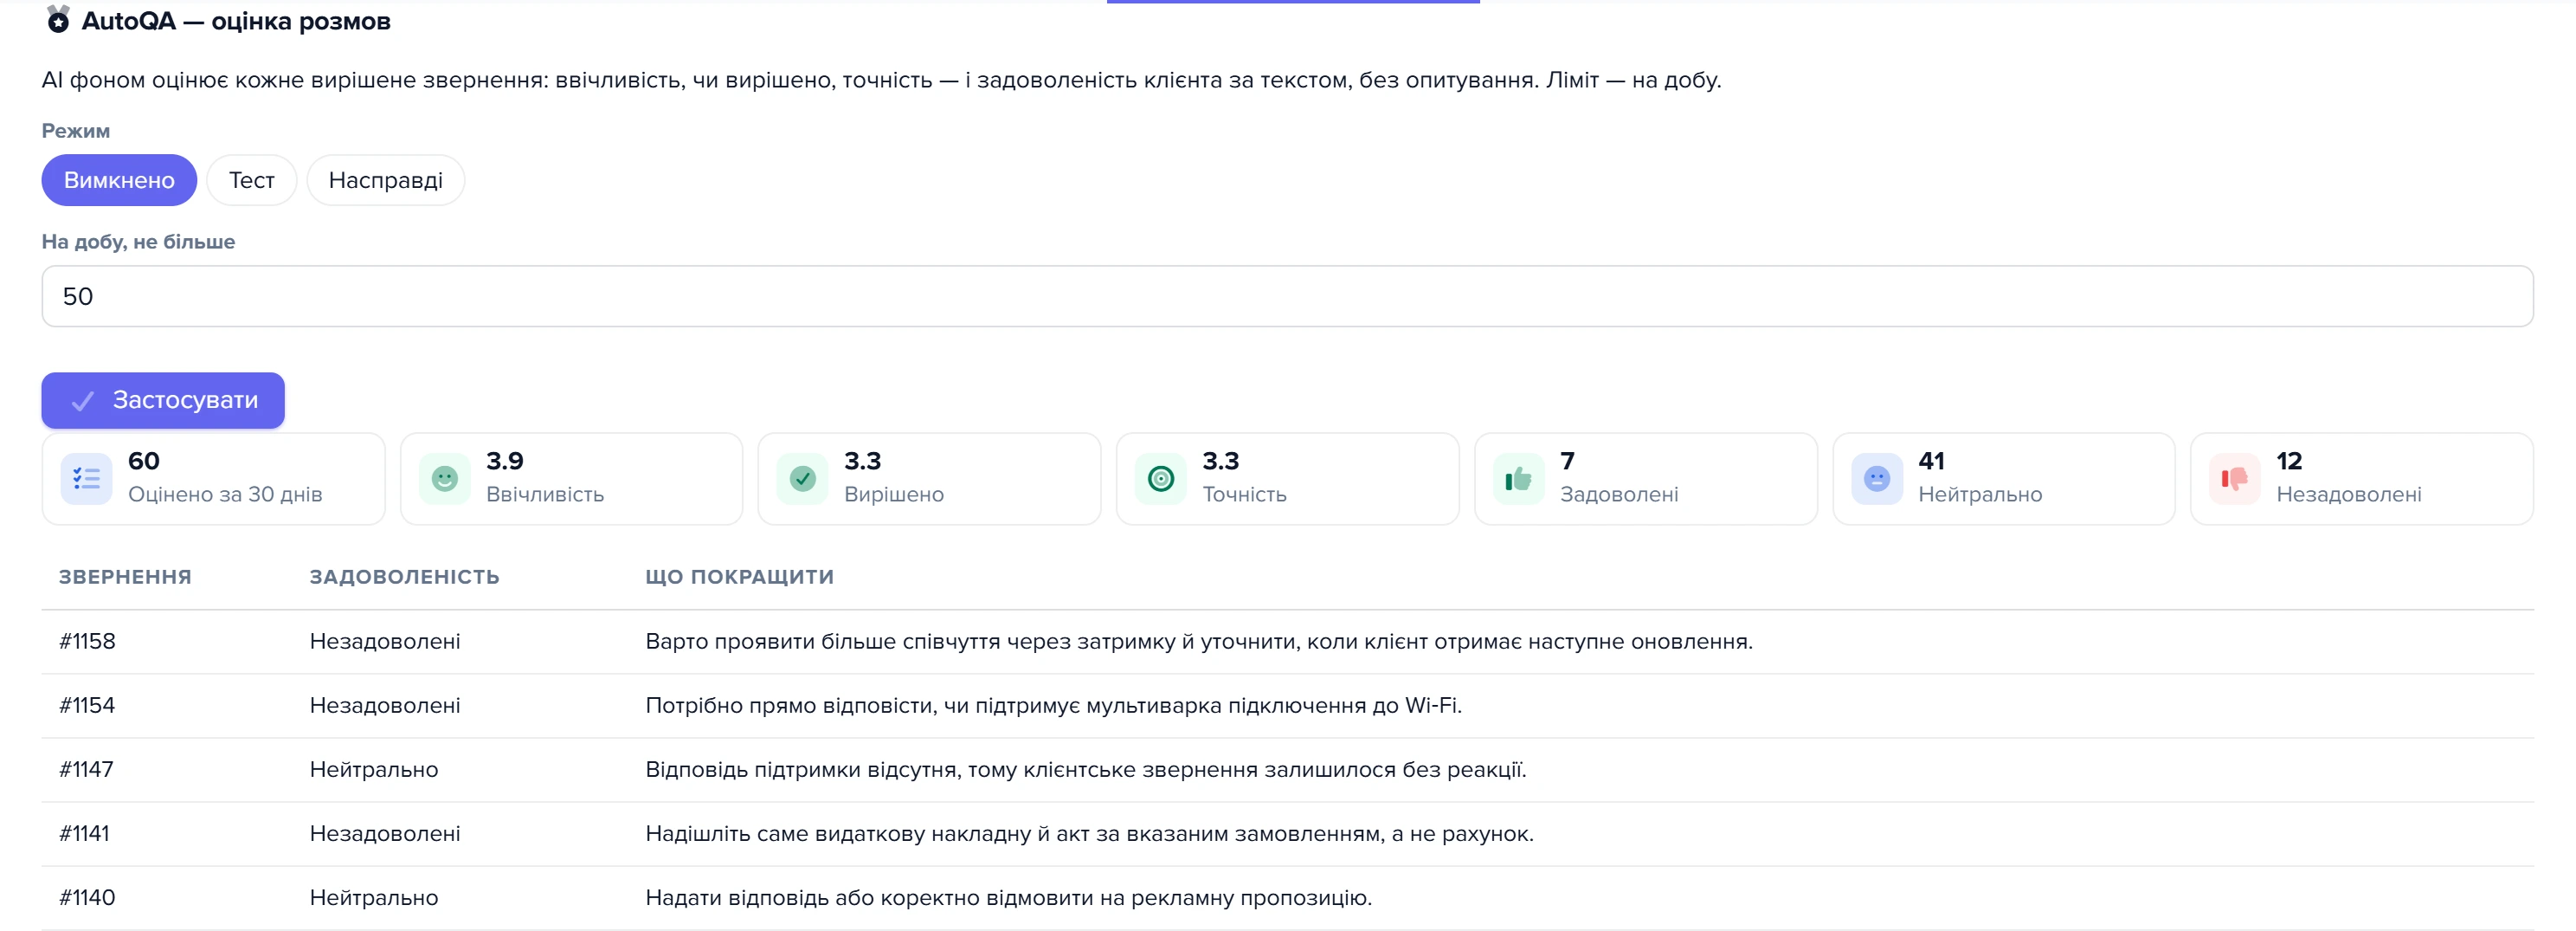Select the 'Вимкнено' mode
Viewport: 2576px width, 931px height.
click(119, 180)
